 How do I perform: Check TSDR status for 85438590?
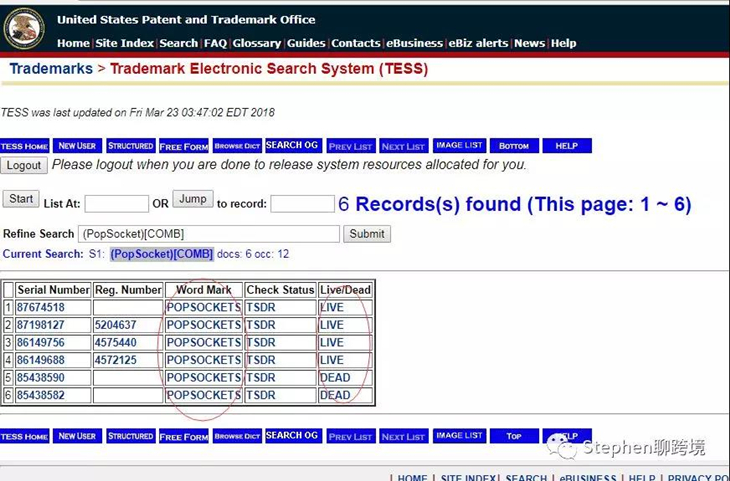pos(261,378)
